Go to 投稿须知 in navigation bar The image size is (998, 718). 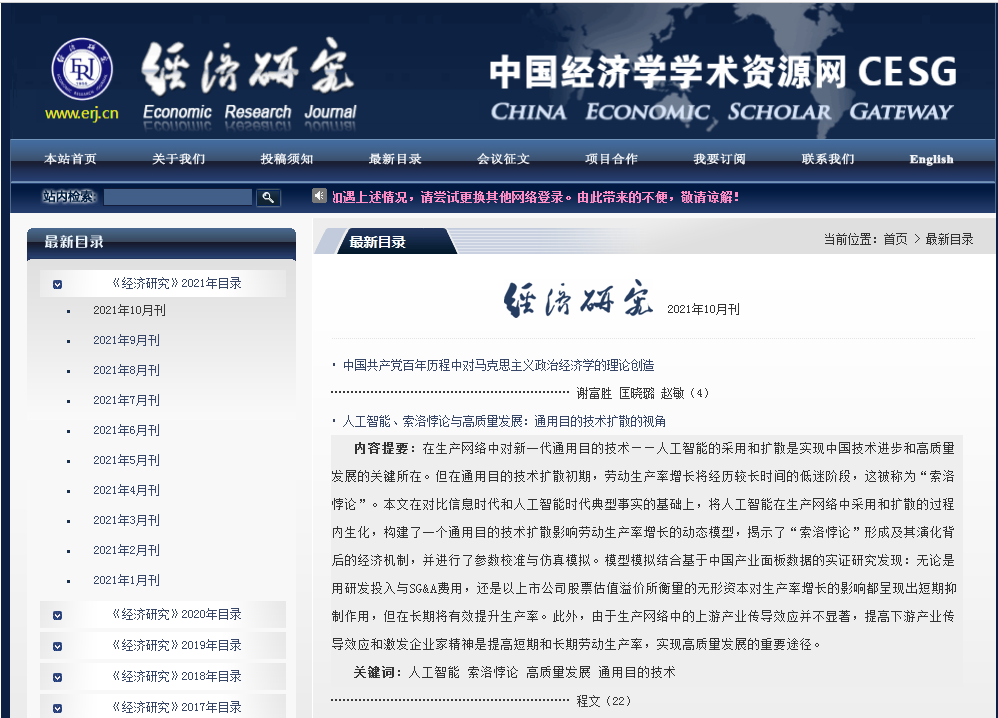click(287, 159)
